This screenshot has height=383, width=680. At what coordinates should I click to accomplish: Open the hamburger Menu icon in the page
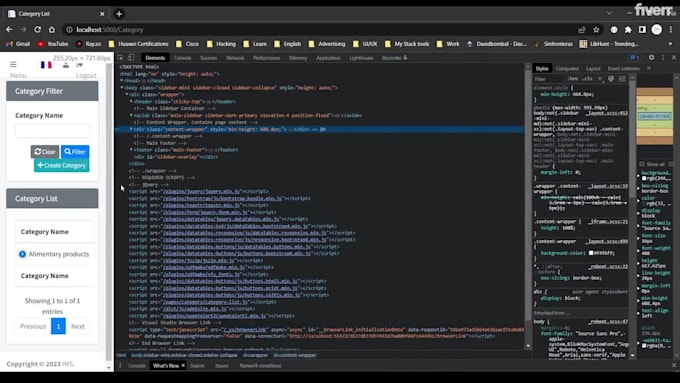(13, 64)
